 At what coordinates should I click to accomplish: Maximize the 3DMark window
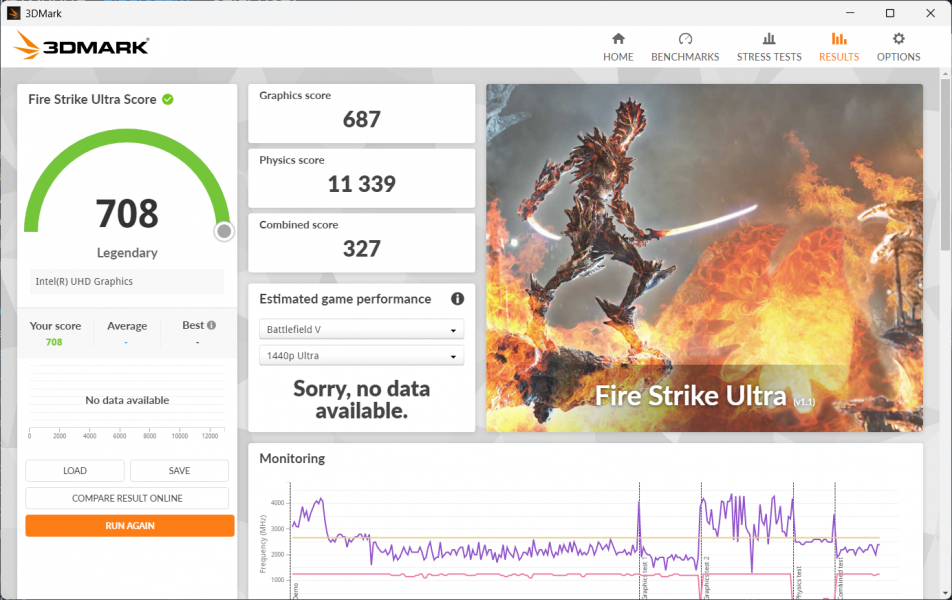click(890, 13)
